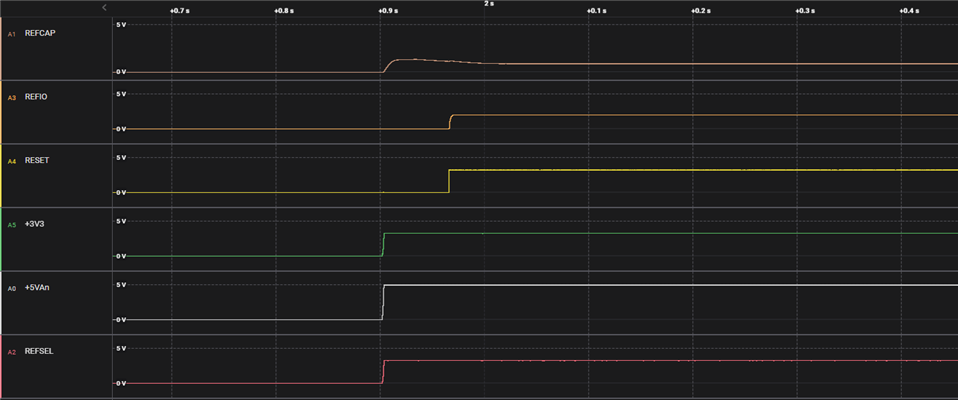
Task: Click the A5 channel identifier
Action: (x=11, y=225)
